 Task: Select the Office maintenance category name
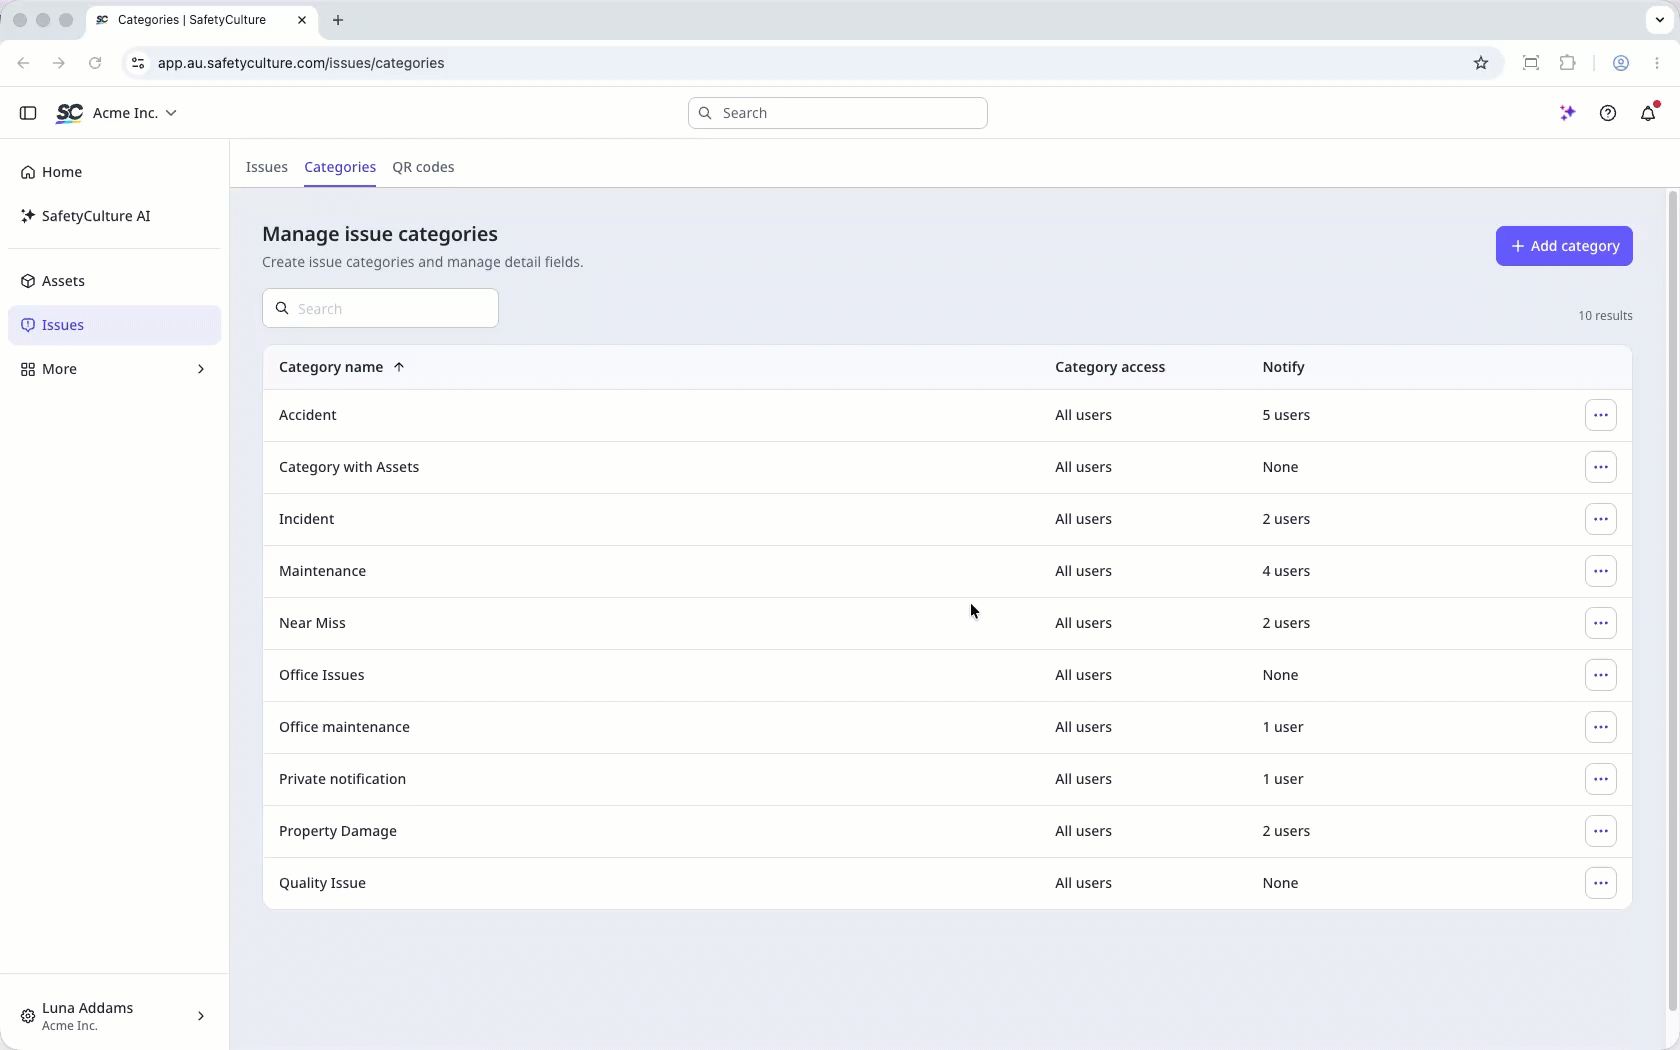tap(344, 727)
